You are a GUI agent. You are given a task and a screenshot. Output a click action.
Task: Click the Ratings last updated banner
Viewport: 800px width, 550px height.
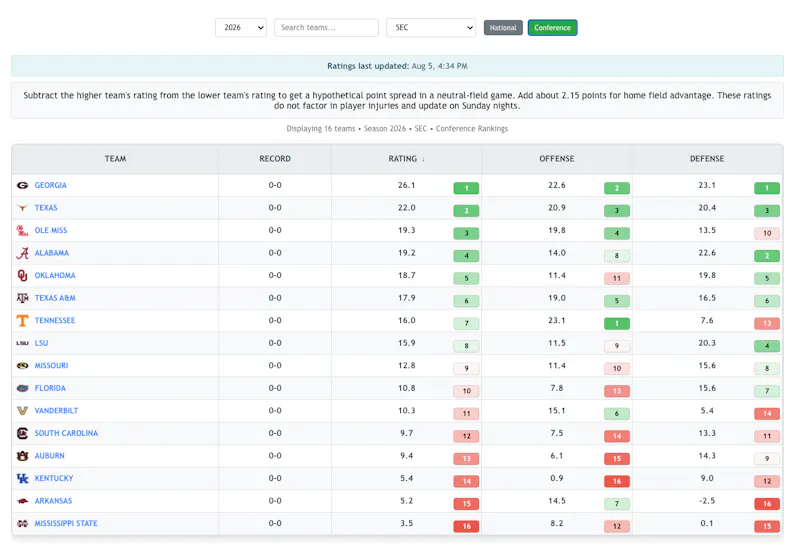click(397, 66)
